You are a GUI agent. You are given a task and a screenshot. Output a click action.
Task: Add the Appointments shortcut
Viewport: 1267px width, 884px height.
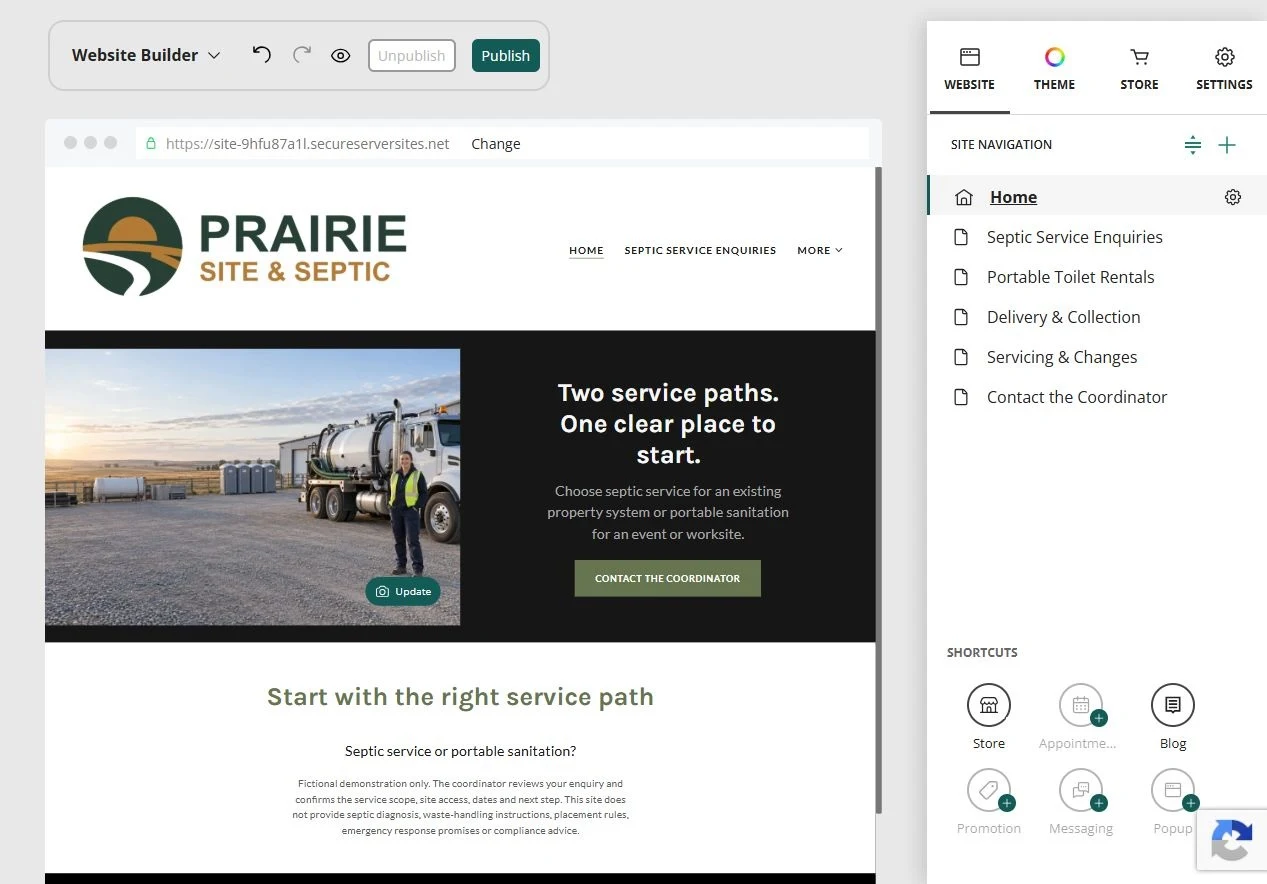click(x=1081, y=705)
